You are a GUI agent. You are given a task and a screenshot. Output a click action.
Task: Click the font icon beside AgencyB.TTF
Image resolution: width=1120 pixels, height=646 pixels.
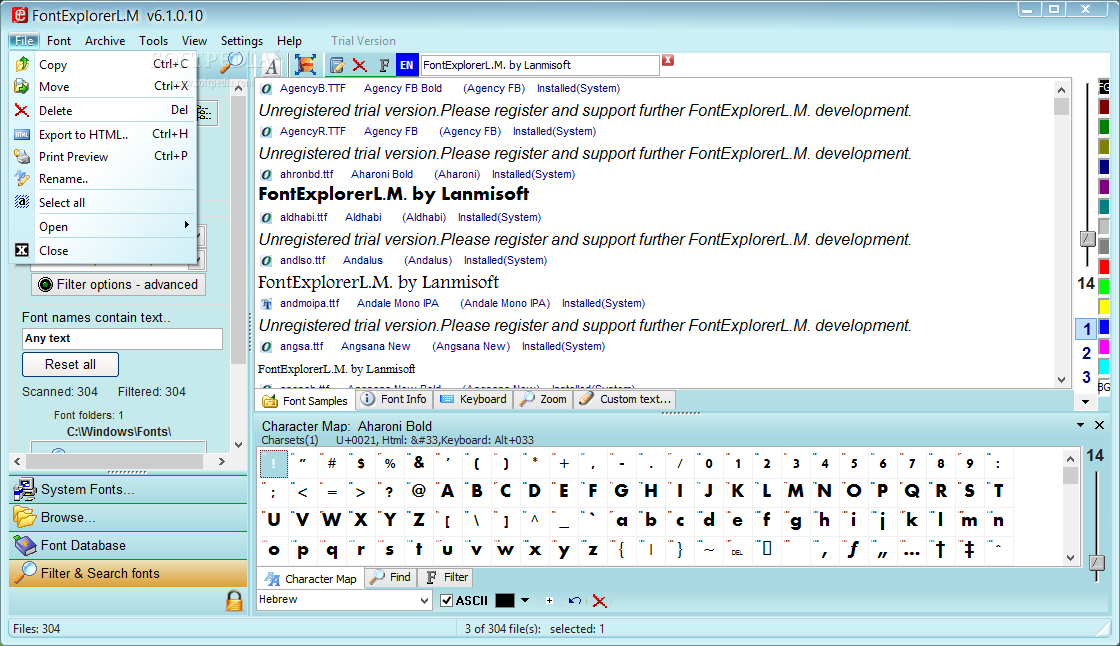[x=266, y=89]
